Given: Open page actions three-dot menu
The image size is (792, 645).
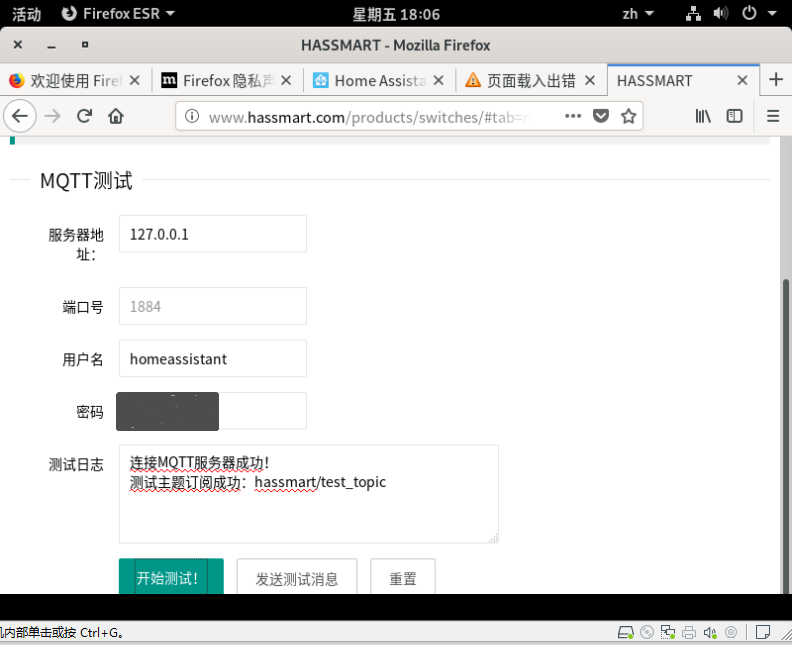Looking at the screenshot, I should pyautogui.click(x=573, y=116).
